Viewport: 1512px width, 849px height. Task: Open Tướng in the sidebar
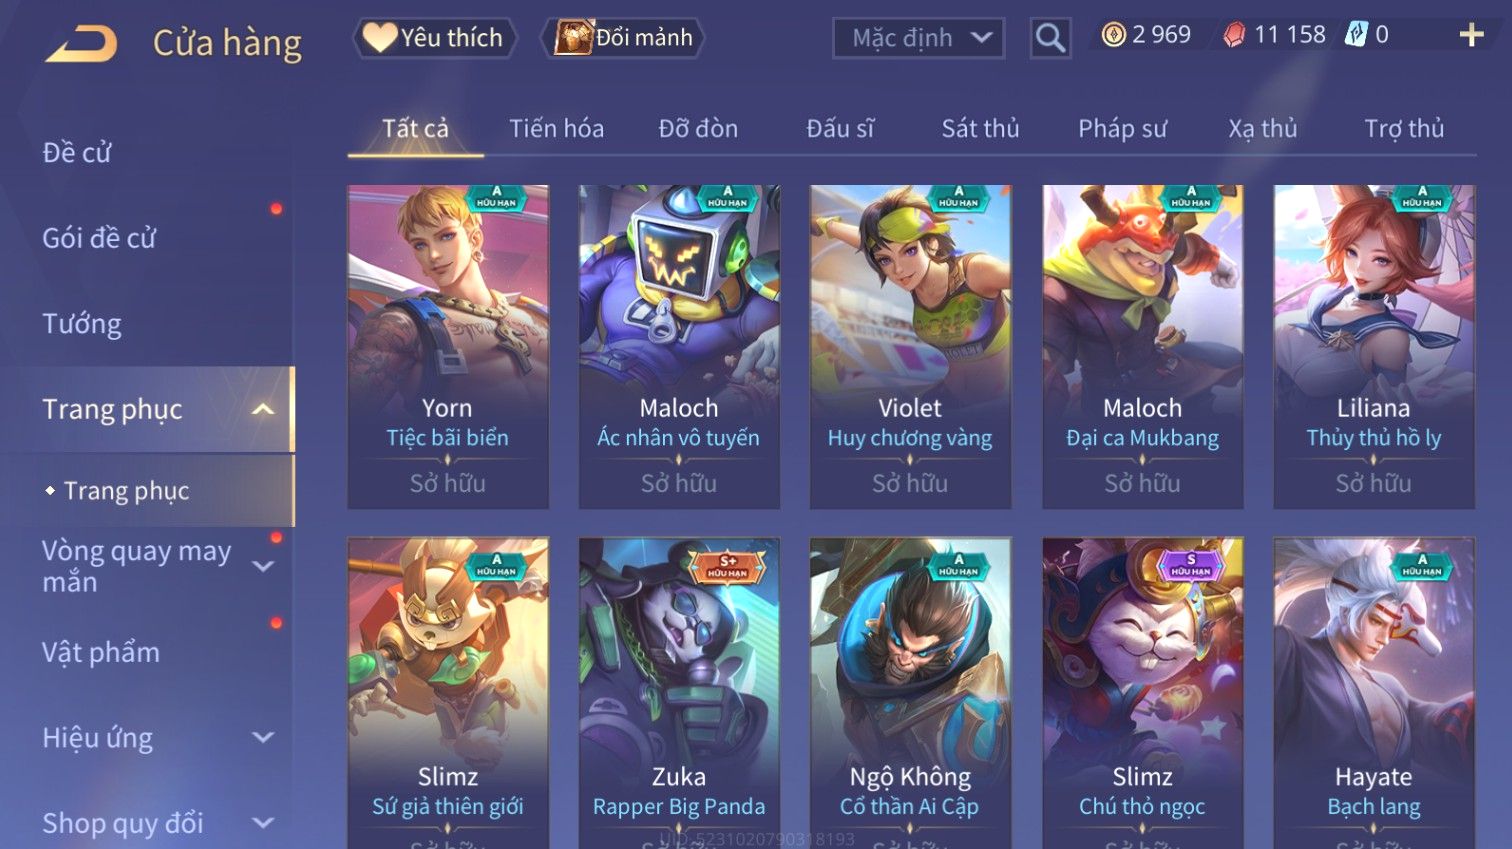[82, 324]
